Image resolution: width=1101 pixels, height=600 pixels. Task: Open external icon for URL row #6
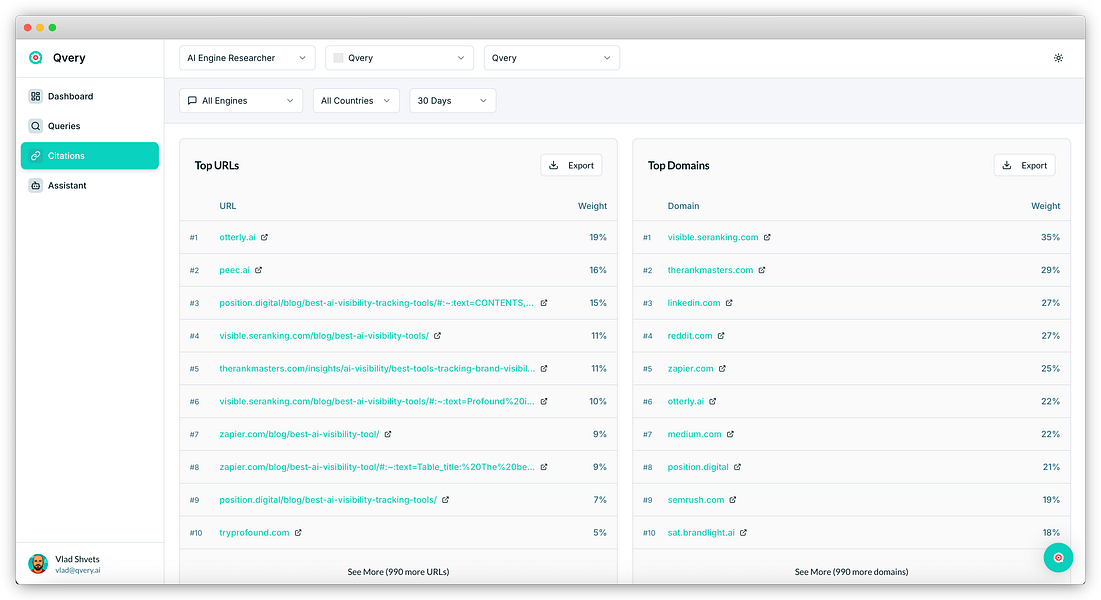coord(544,401)
